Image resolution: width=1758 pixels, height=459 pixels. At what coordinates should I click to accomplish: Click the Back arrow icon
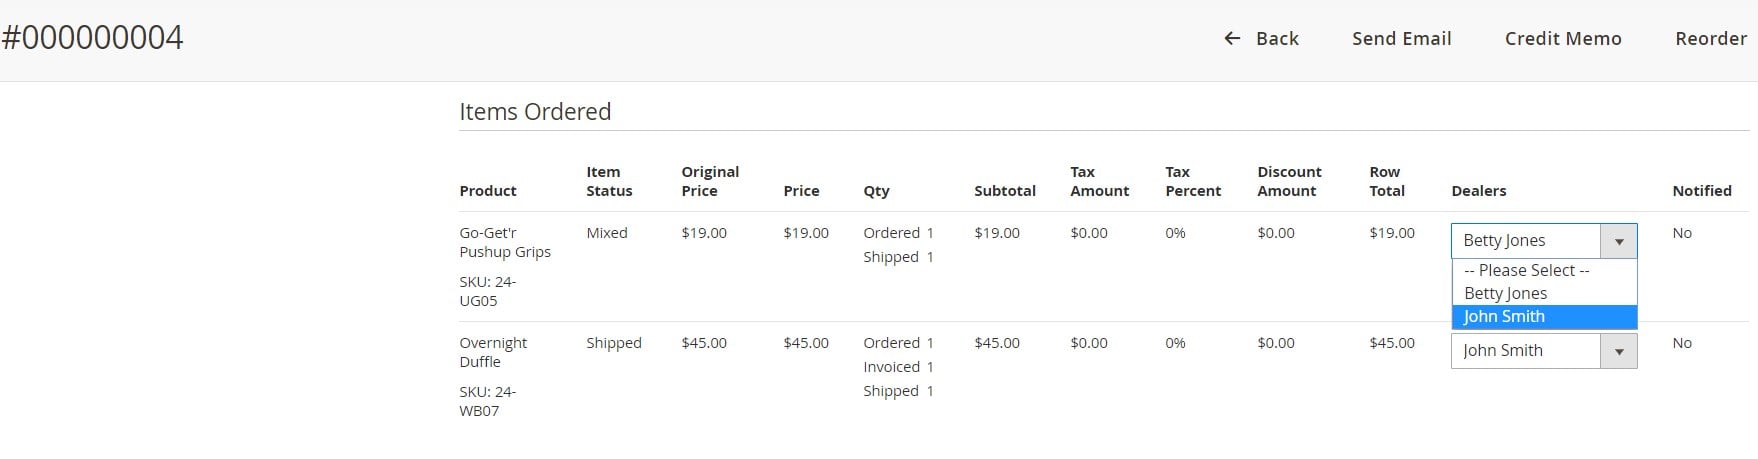(1232, 38)
